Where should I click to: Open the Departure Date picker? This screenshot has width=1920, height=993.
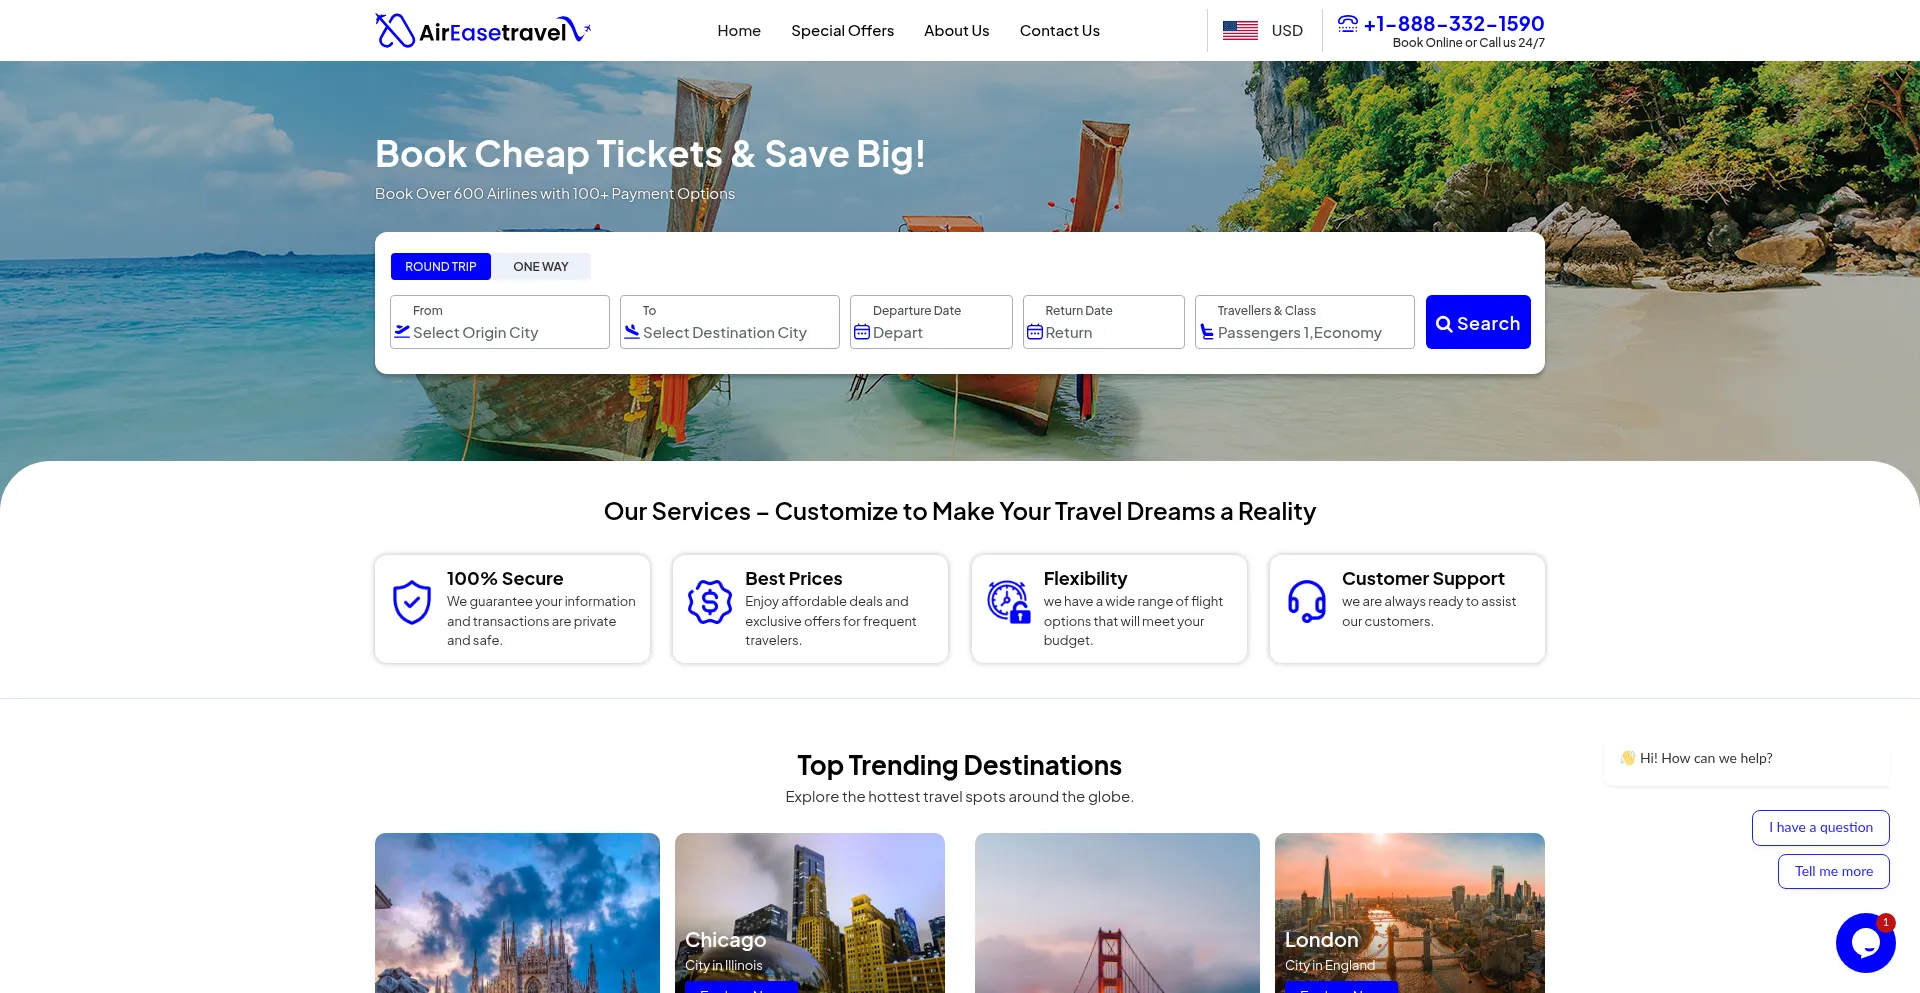930,322
